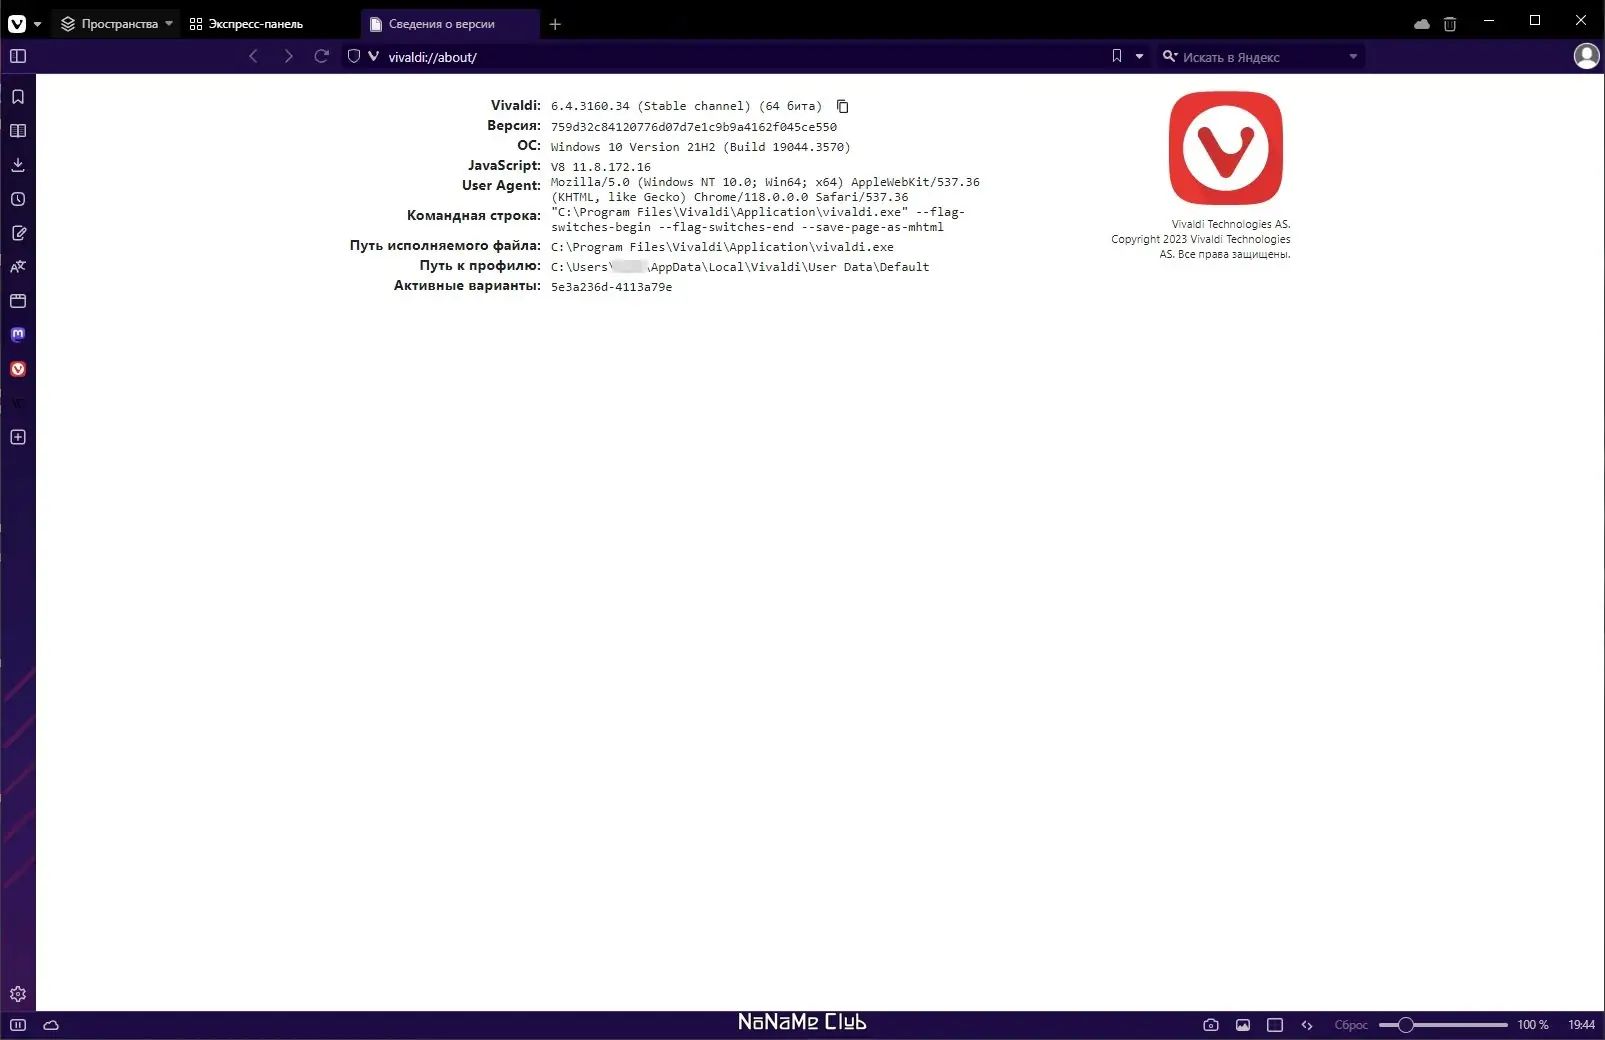Screen dimensions: 1605x1040
Task: Click the Яндекс search field
Action: click(1262, 57)
